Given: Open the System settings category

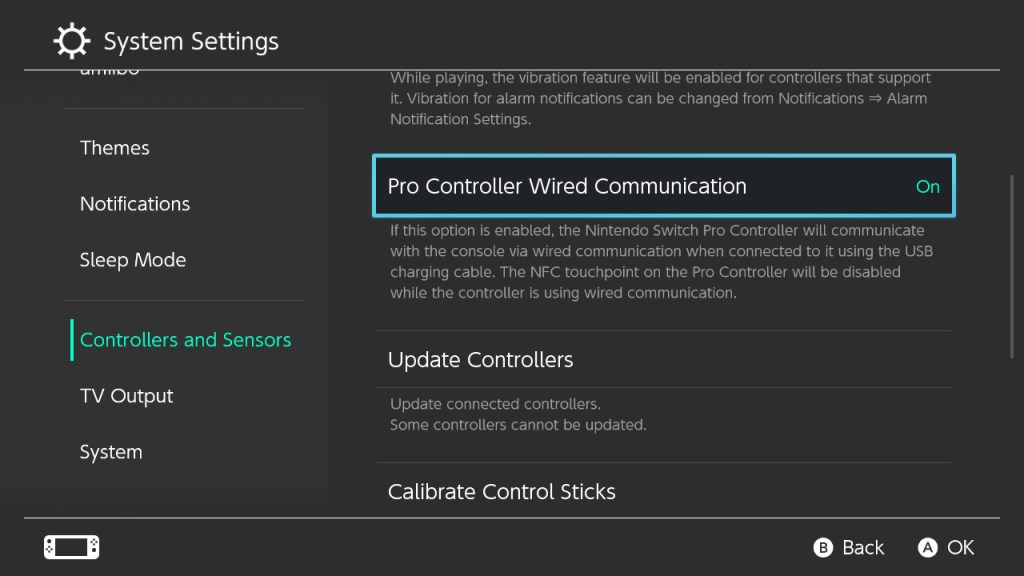Looking at the screenshot, I should [111, 452].
